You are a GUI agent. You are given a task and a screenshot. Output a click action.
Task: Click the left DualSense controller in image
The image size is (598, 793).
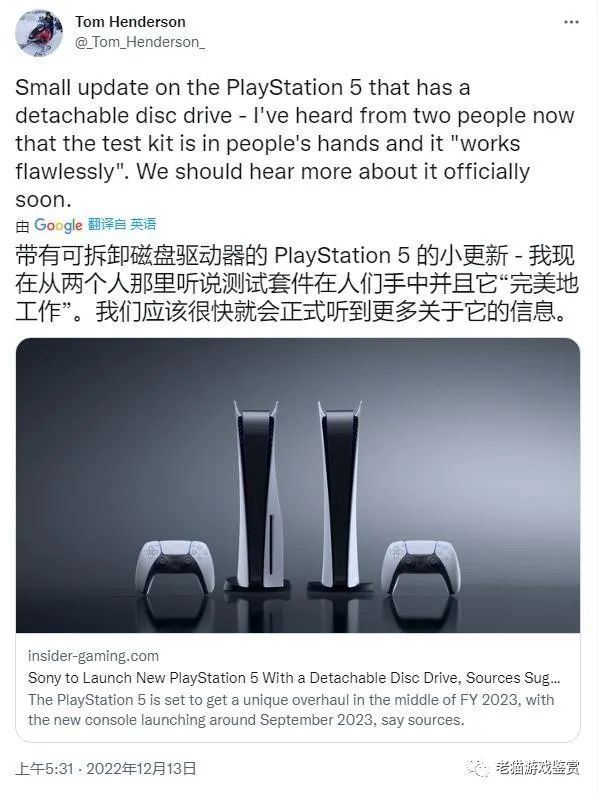(x=175, y=564)
